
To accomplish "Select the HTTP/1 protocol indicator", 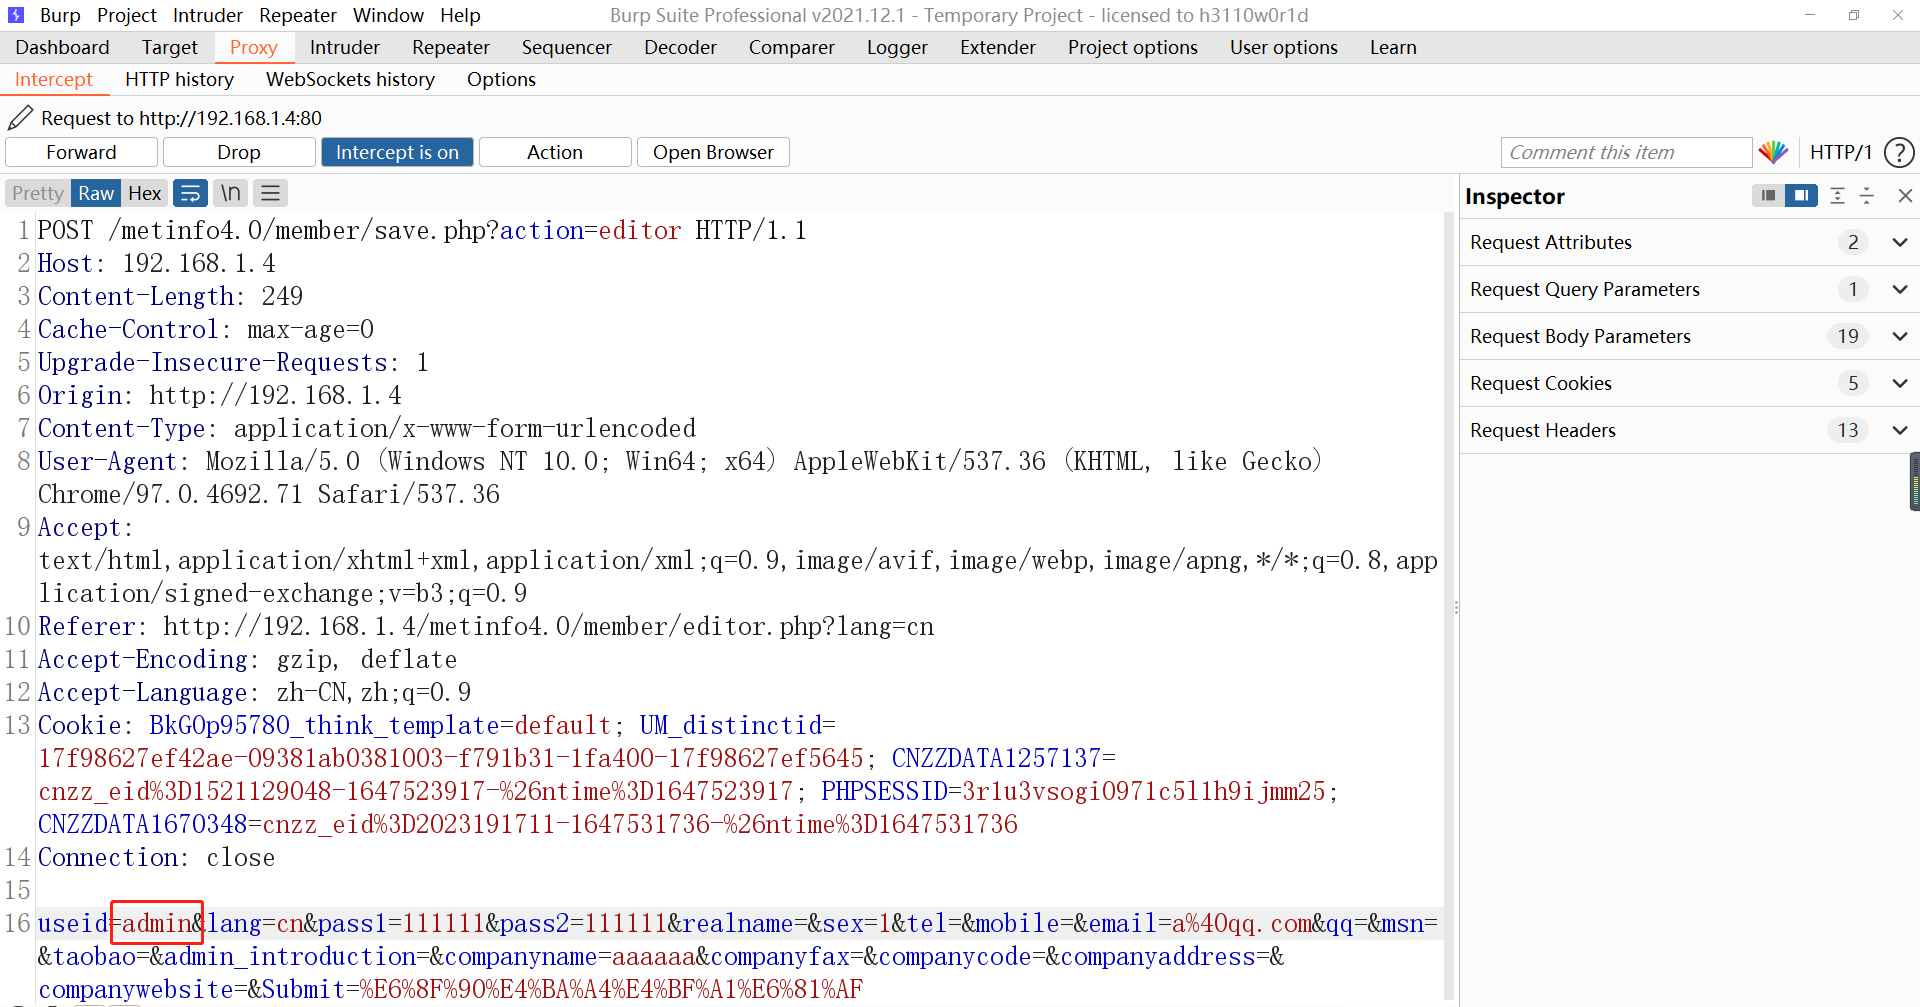I will click(1840, 152).
